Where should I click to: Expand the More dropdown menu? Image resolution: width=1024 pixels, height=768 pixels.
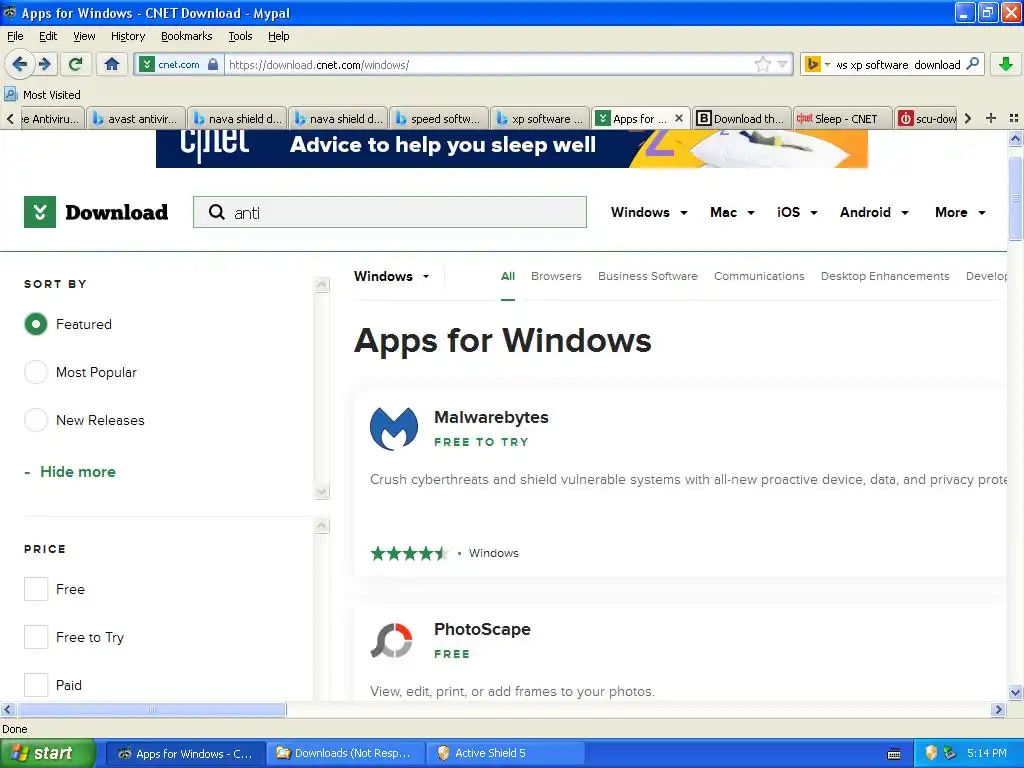click(960, 212)
